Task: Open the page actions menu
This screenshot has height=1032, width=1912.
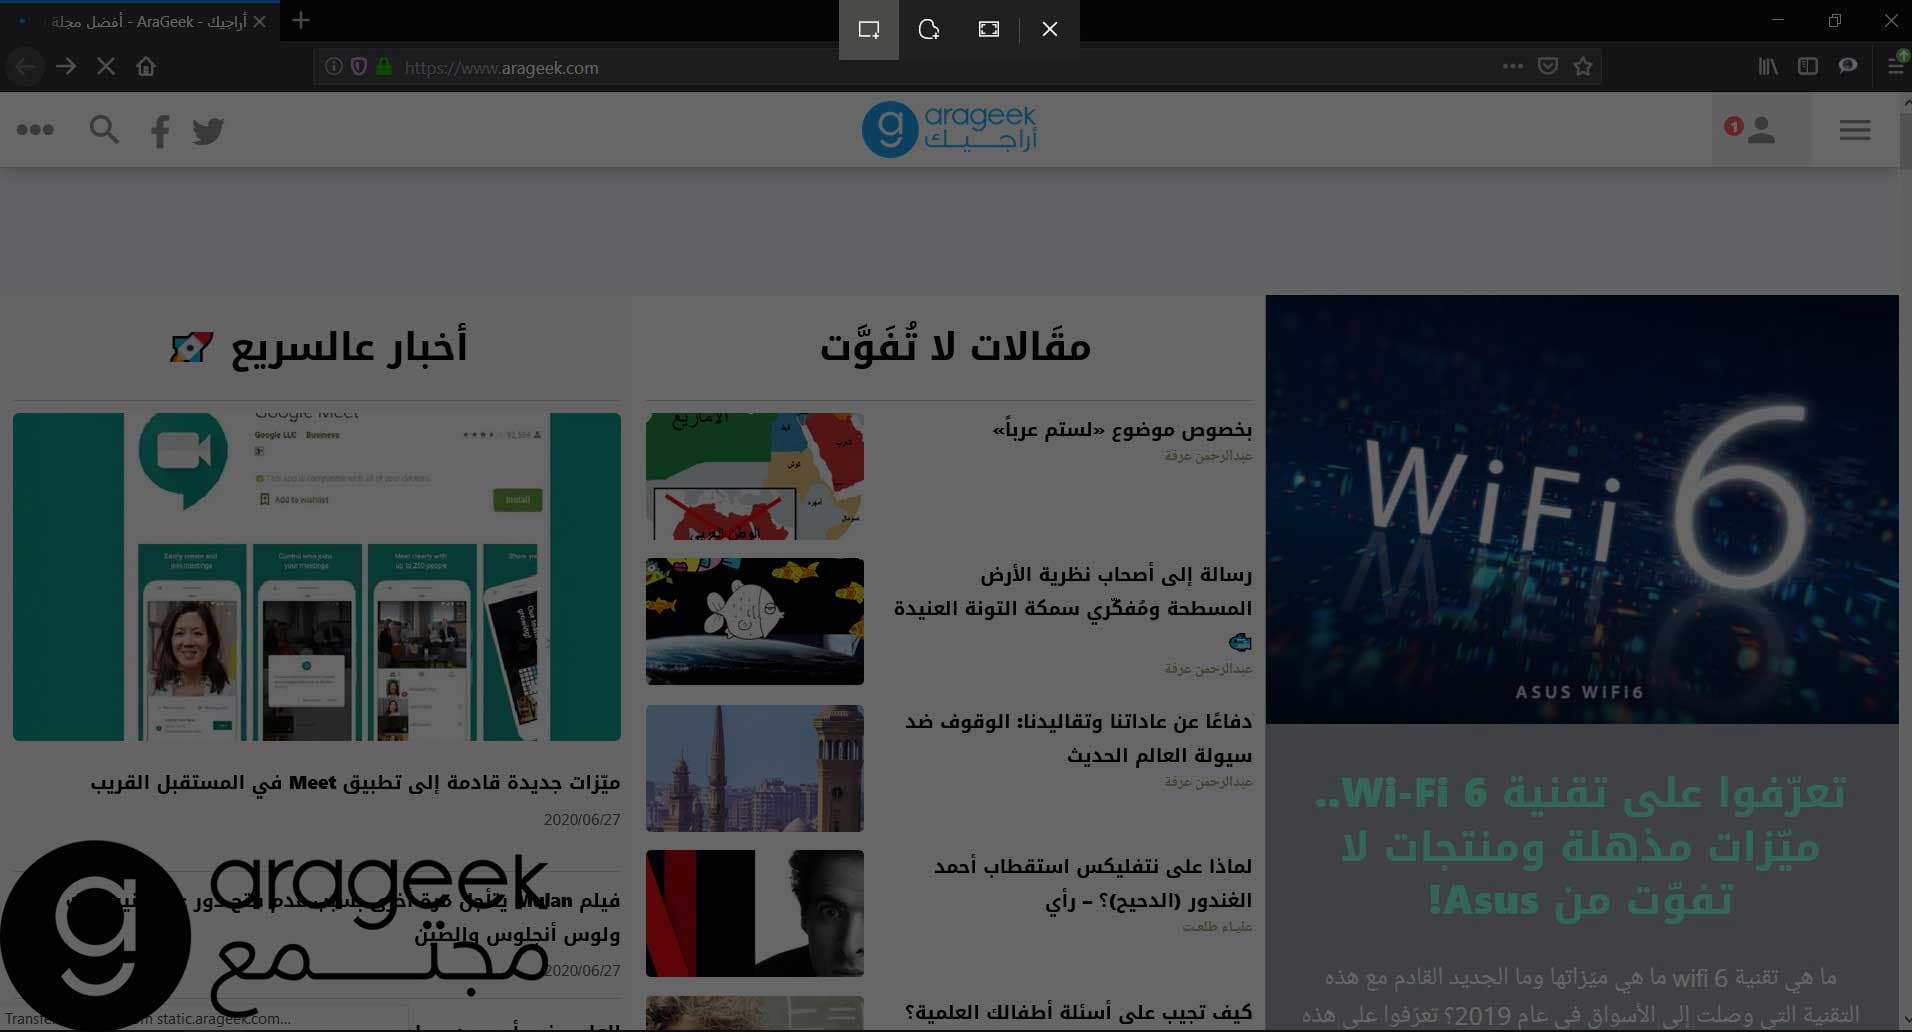Action: (1512, 67)
